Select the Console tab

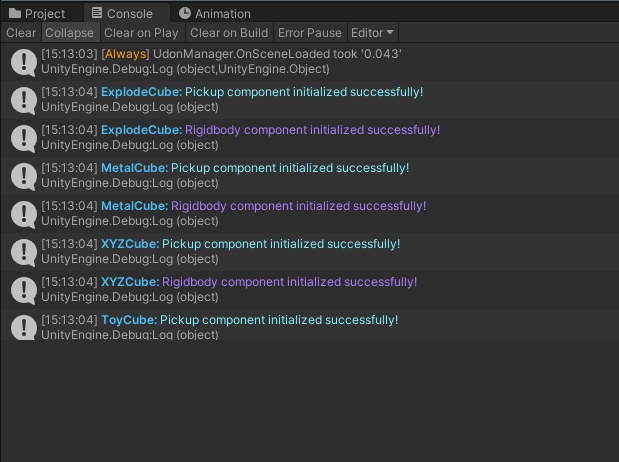click(x=122, y=13)
